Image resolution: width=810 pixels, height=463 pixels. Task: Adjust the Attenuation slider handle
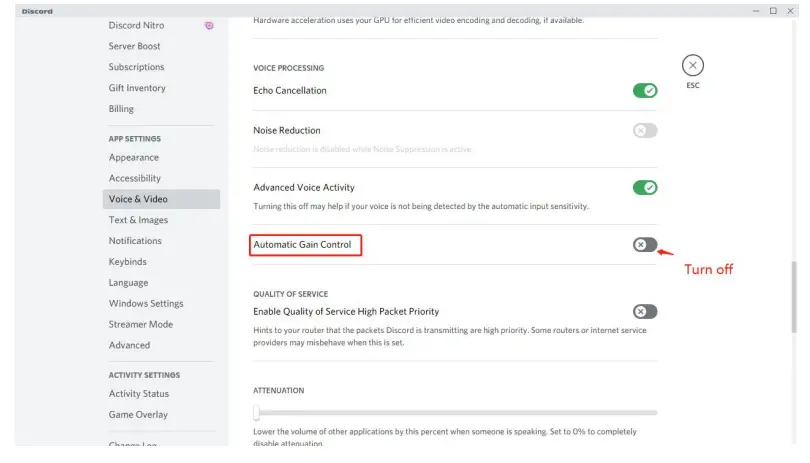click(x=256, y=411)
